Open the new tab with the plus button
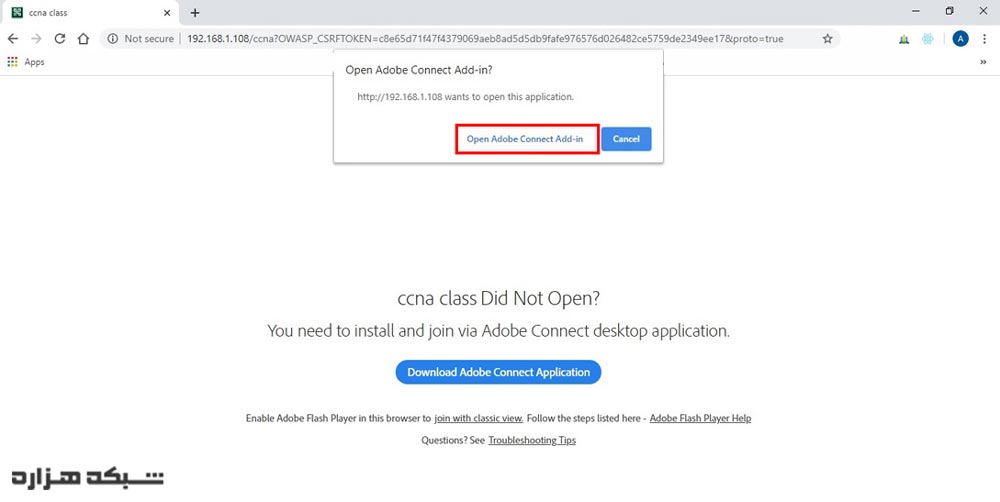 tap(195, 13)
